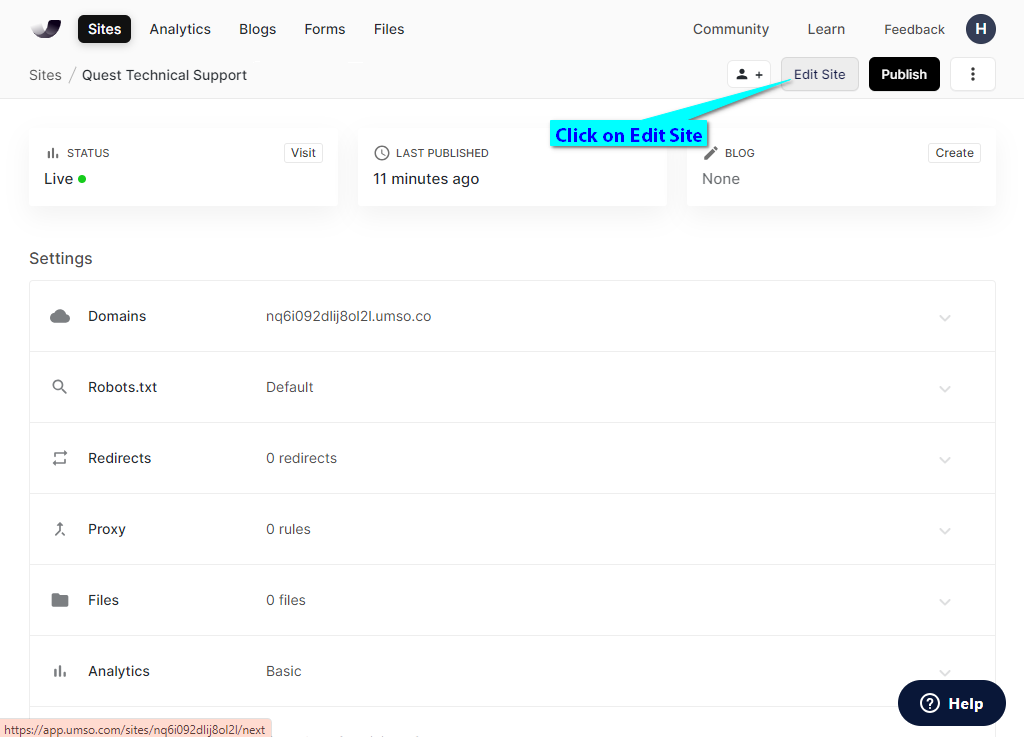Click the Redirects label
The width and height of the screenshot is (1024, 737).
click(120, 458)
